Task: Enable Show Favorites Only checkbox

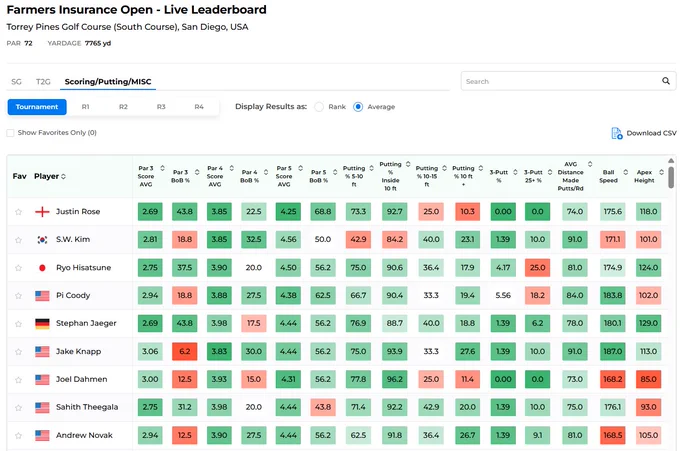Action: pos(10,133)
